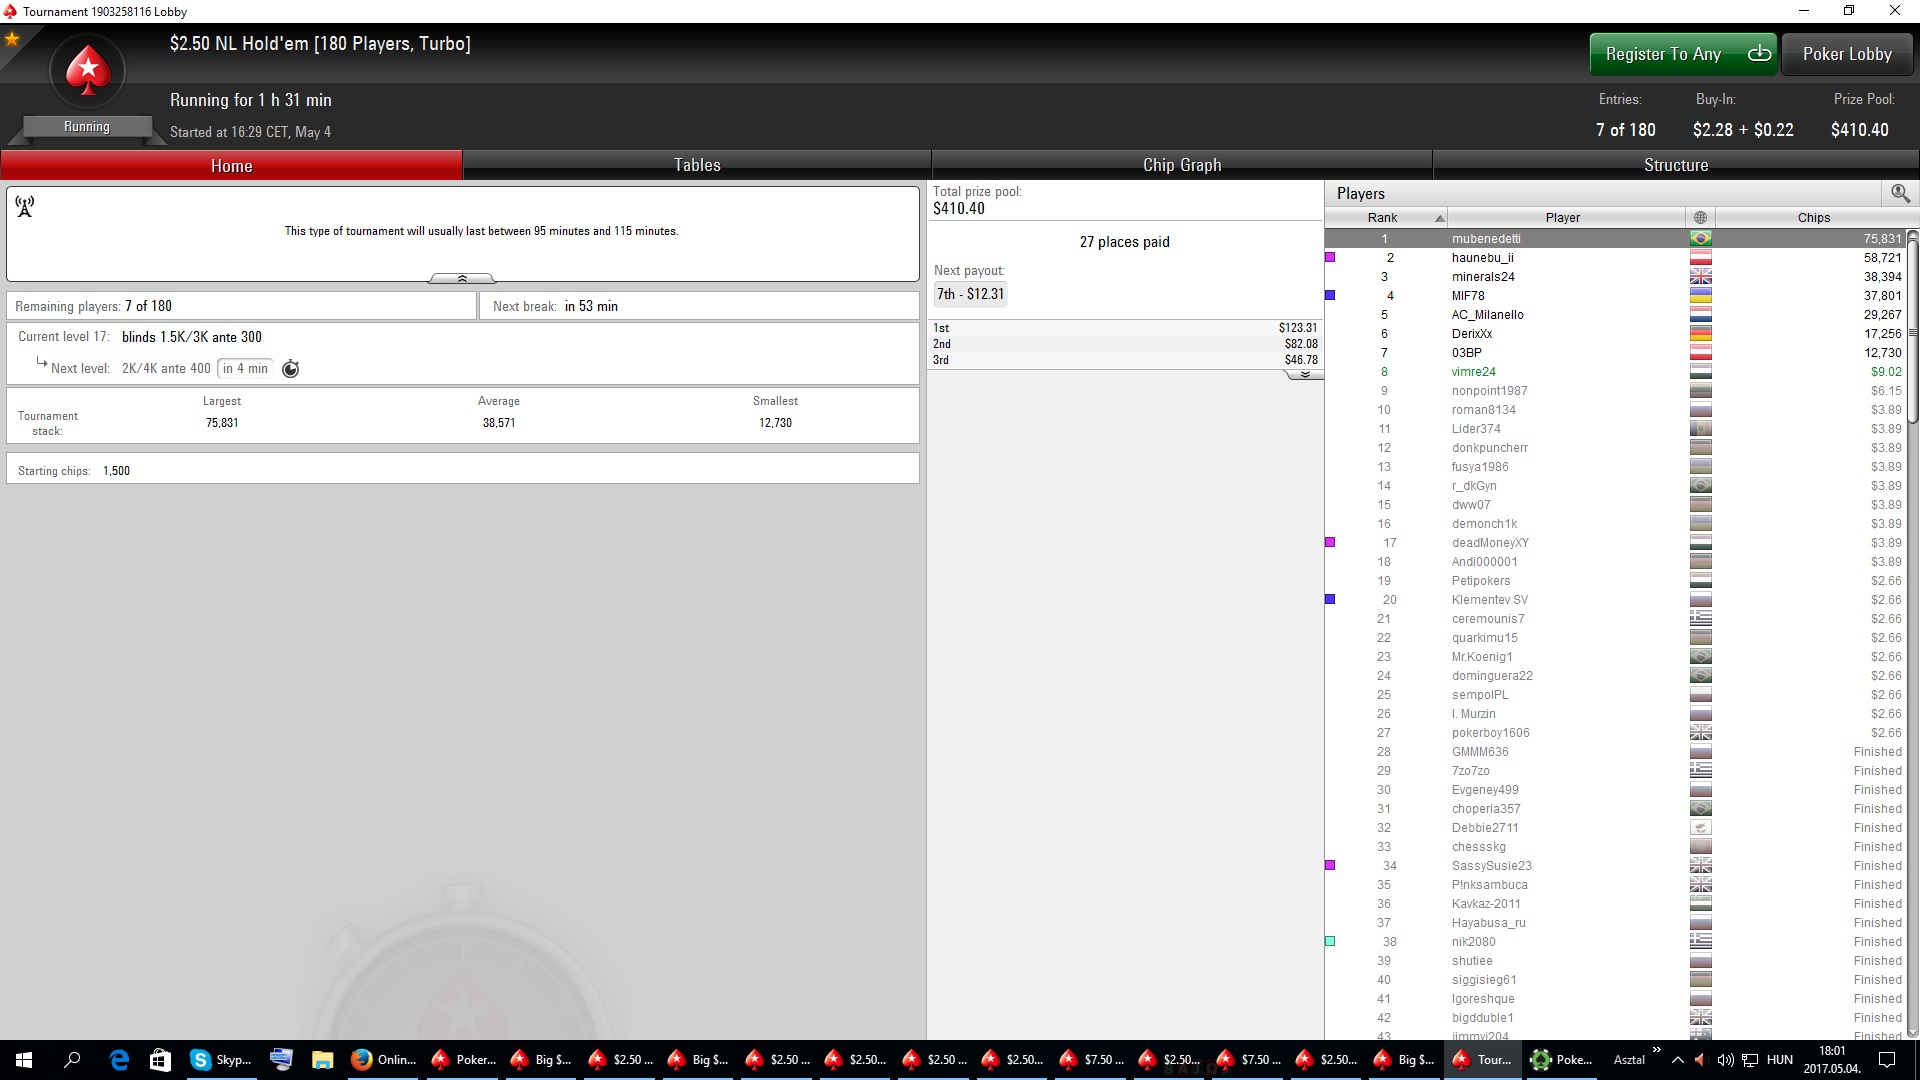The width and height of the screenshot is (1920, 1080).
Task: Open Microsoft Edge from the taskbar
Action: click(119, 1060)
